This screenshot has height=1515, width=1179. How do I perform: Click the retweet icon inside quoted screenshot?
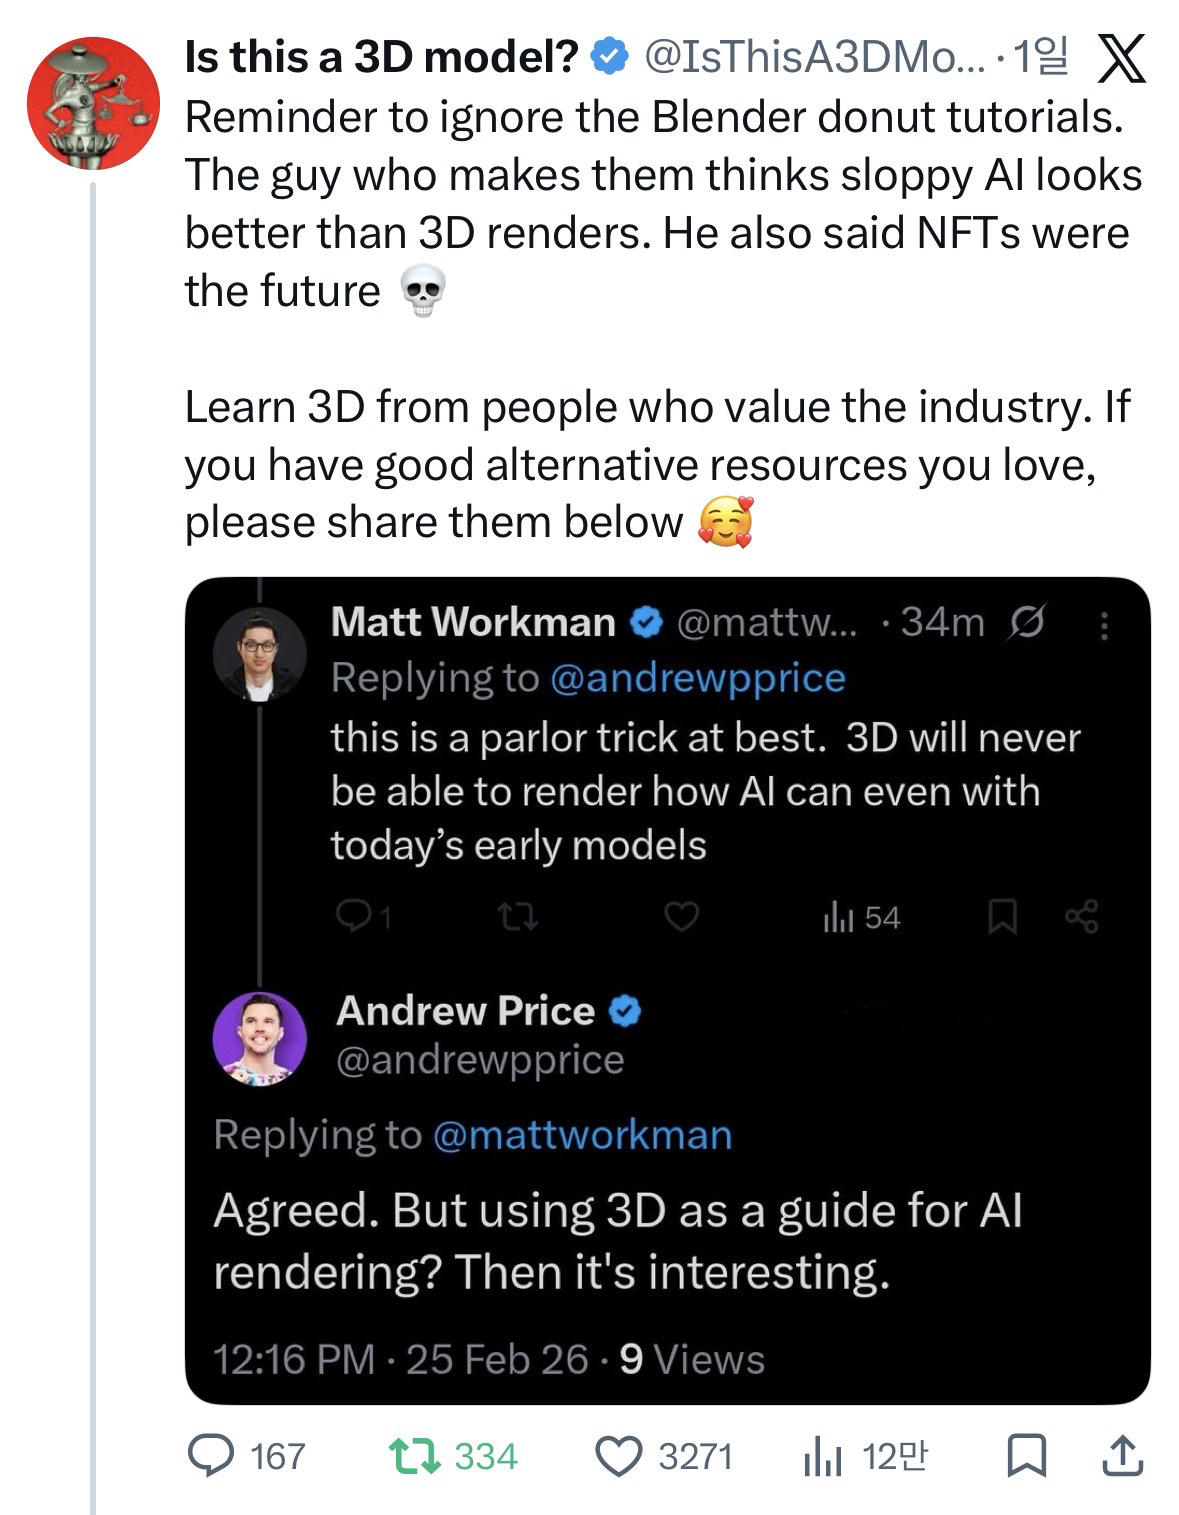click(x=519, y=916)
